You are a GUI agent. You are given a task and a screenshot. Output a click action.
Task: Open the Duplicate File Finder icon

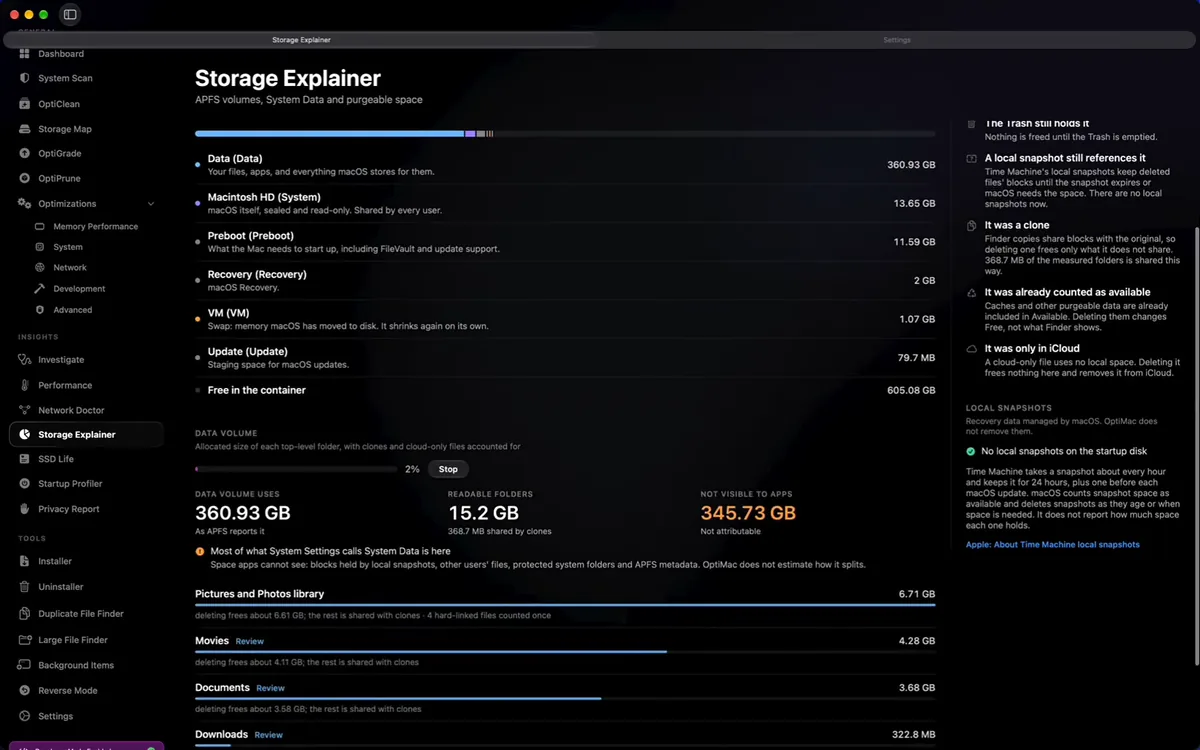point(25,613)
